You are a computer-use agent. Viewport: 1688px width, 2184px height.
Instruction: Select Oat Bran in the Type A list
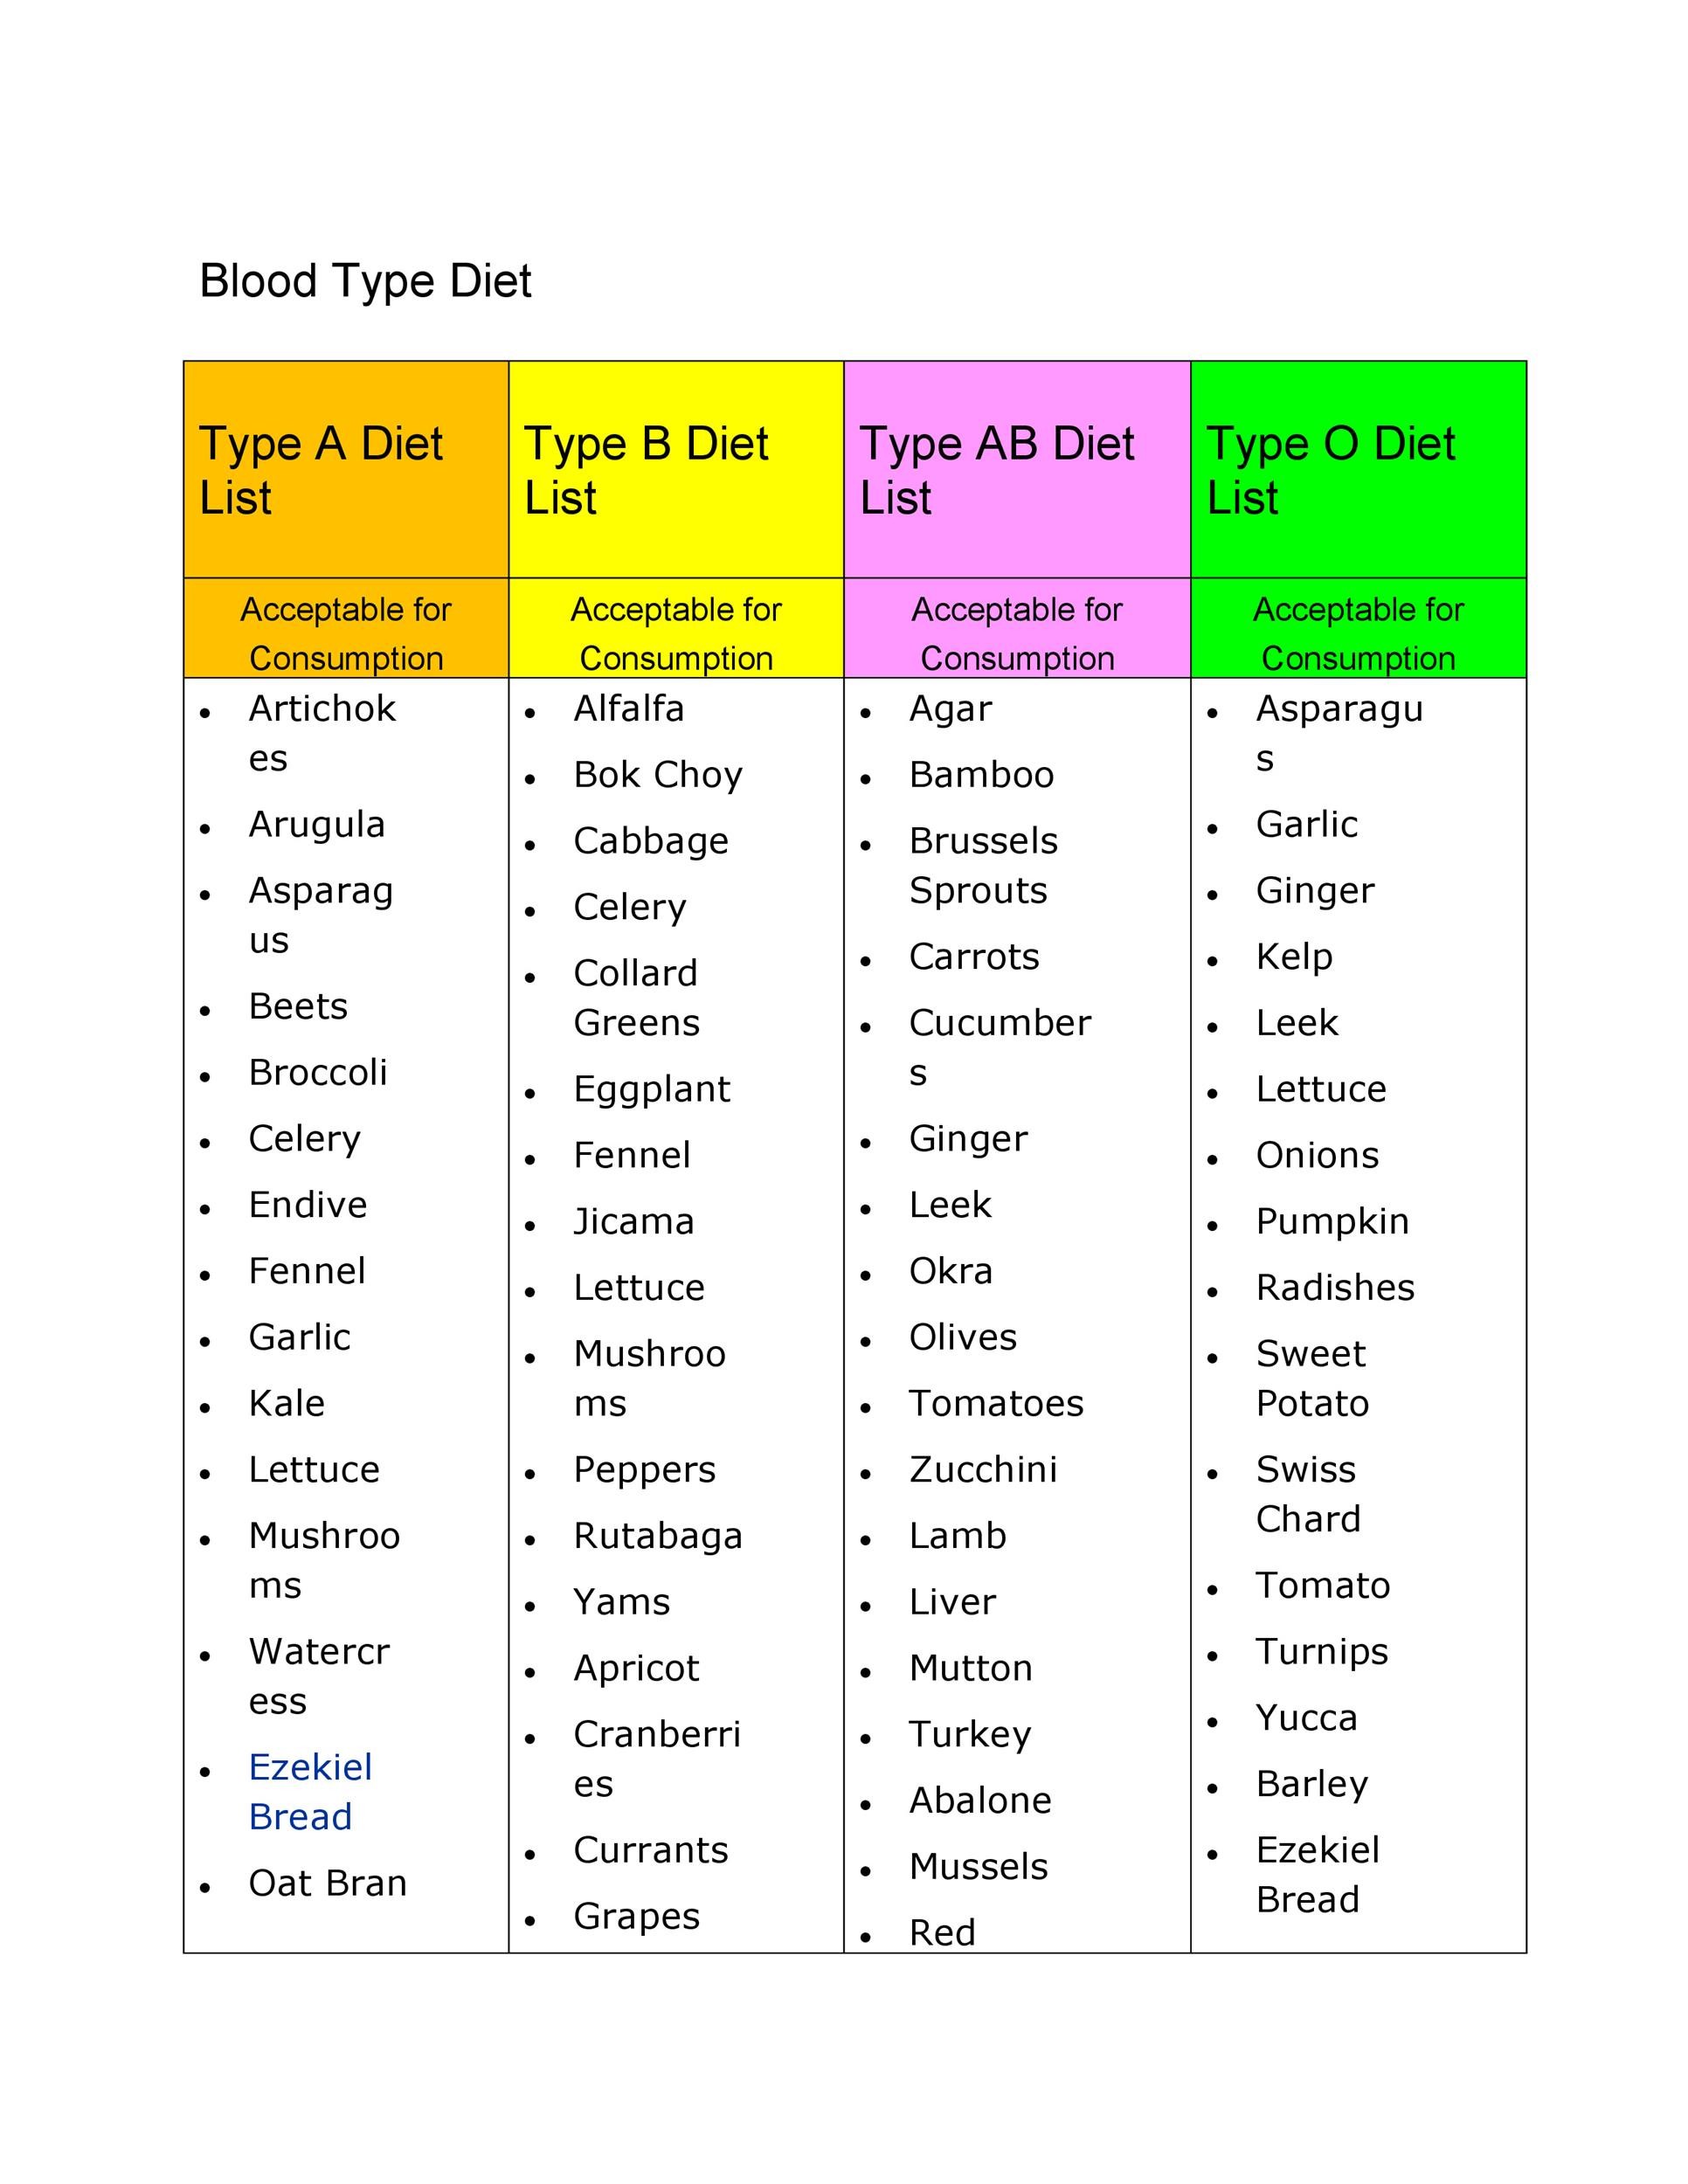point(328,1883)
